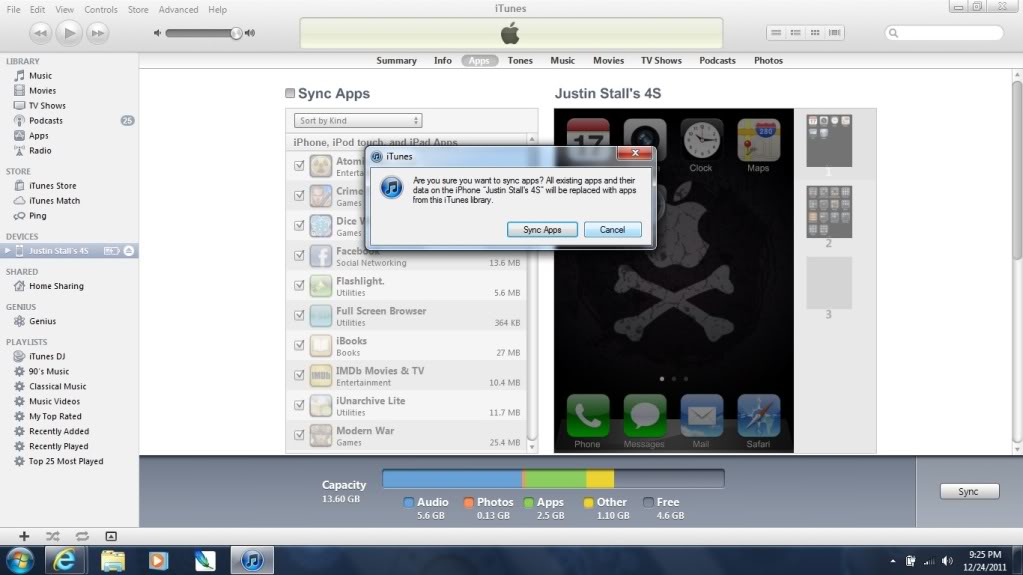Viewport: 1023px width, 575px height.
Task: Click the eject icon next to Justin Stall's 4S
Action: click(x=129, y=251)
